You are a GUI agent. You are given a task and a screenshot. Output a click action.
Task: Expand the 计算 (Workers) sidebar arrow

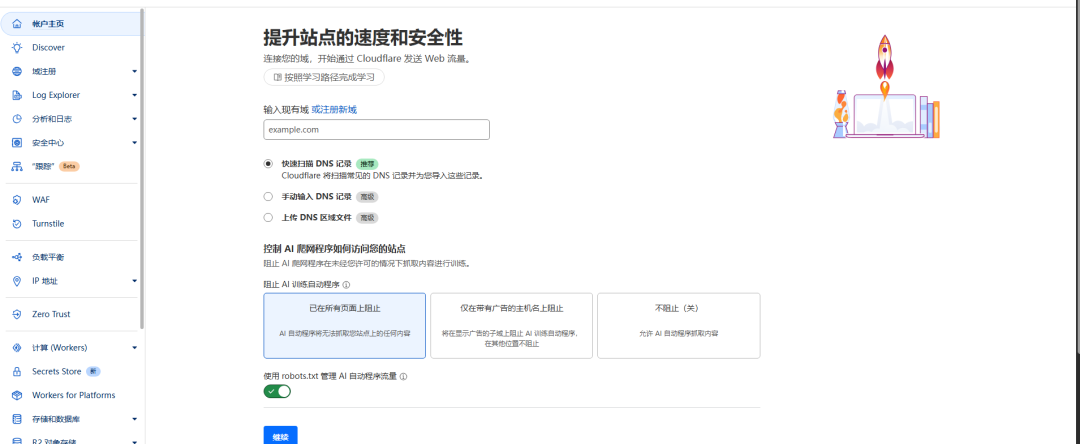(134, 348)
